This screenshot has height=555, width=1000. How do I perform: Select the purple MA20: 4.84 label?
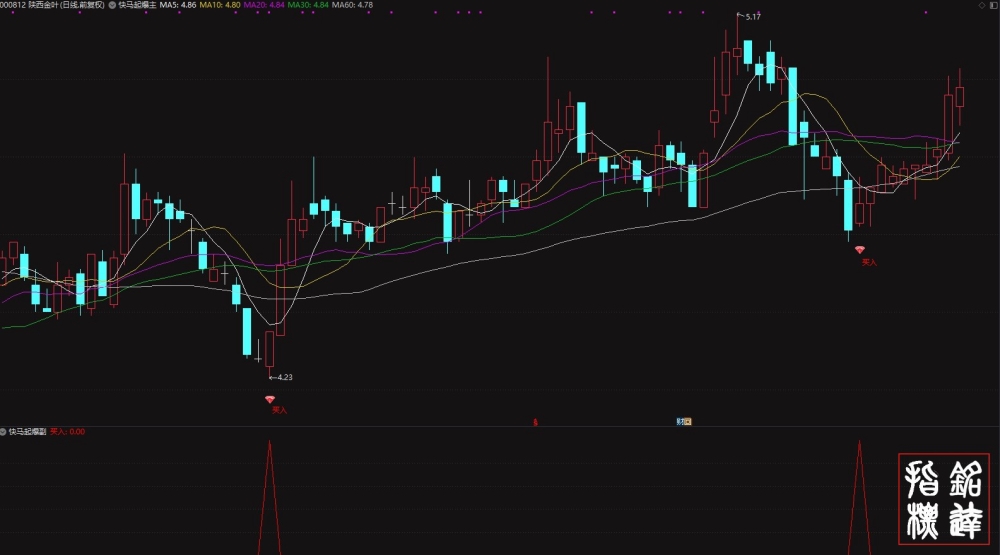tap(264, 5)
